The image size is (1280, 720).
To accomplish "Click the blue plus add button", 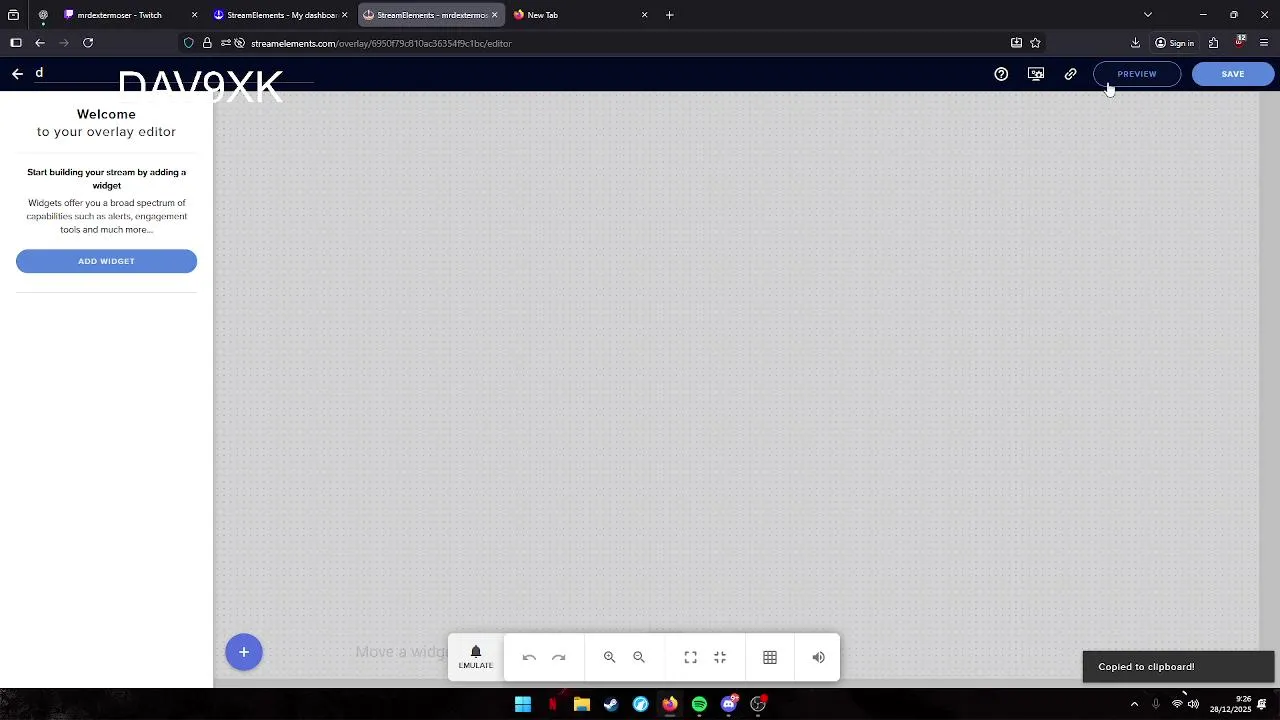I will click(243, 652).
